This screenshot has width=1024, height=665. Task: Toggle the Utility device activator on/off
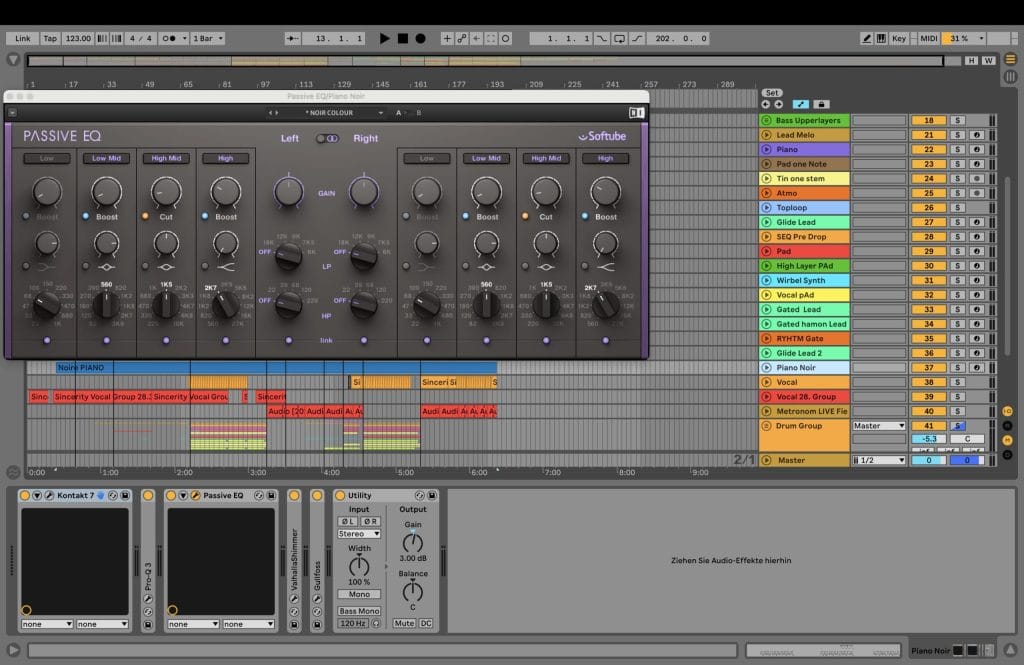(340, 495)
